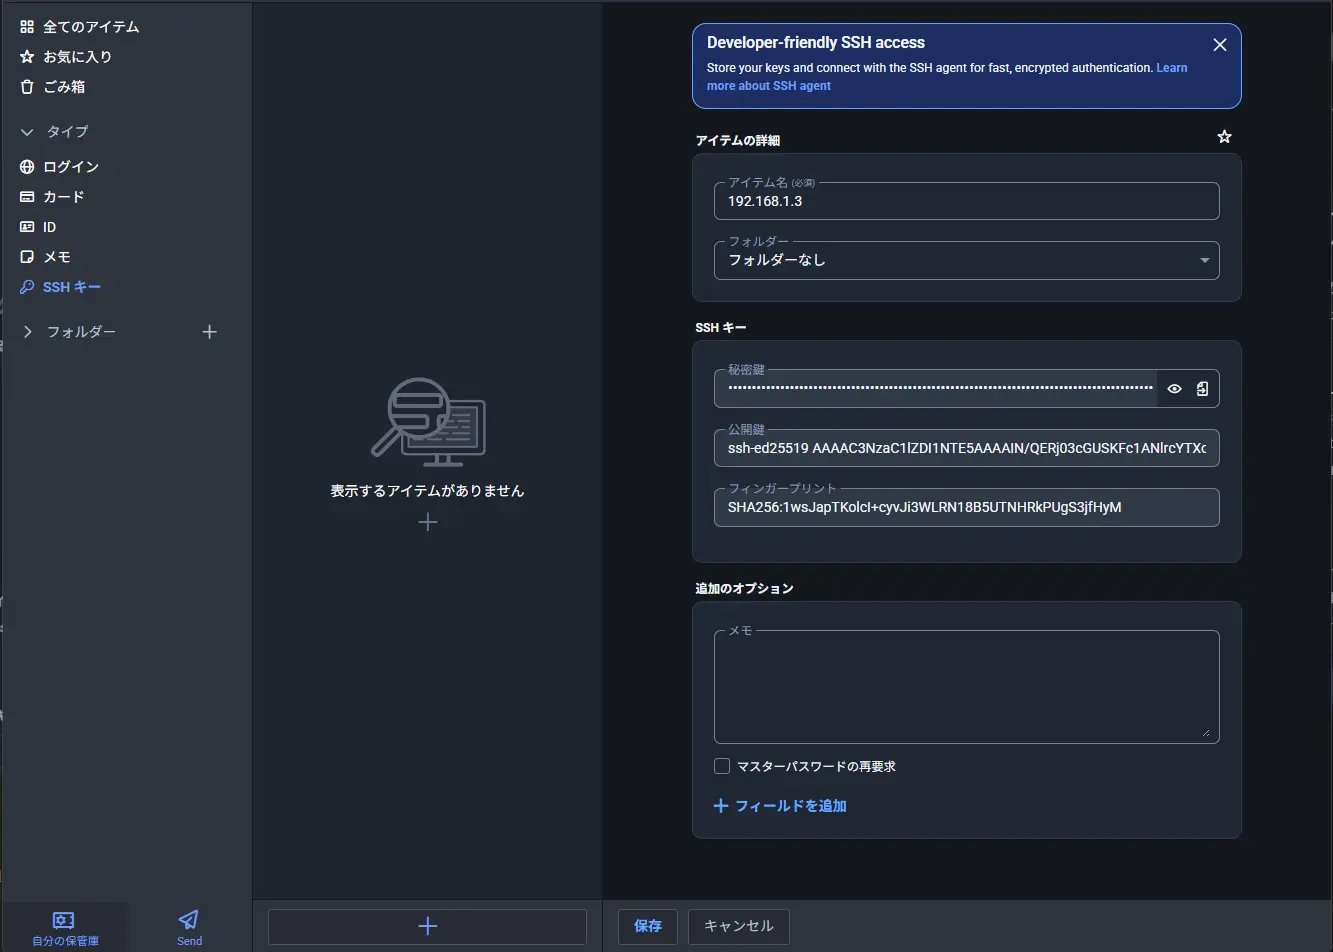This screenshot has width=1333, height=952.
Task: Click the 表示するアイテムがありません text
Action: click(x=427, y=491)
